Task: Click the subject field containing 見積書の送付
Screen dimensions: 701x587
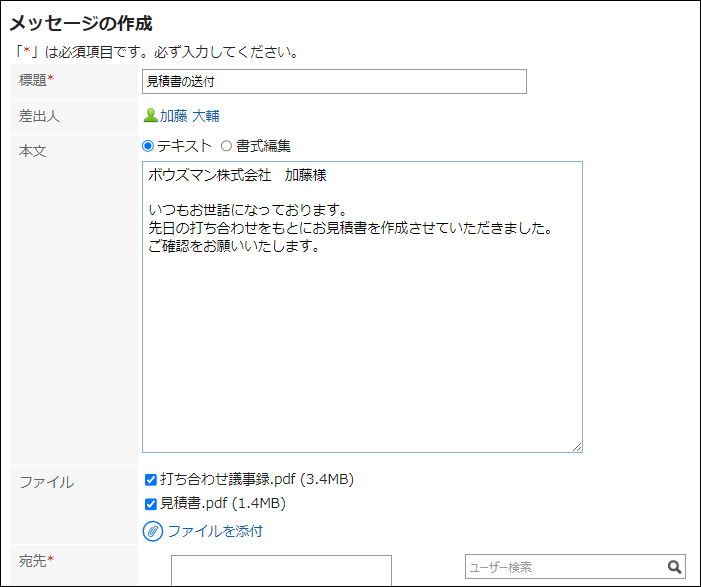Action: (x=334, y=81)
